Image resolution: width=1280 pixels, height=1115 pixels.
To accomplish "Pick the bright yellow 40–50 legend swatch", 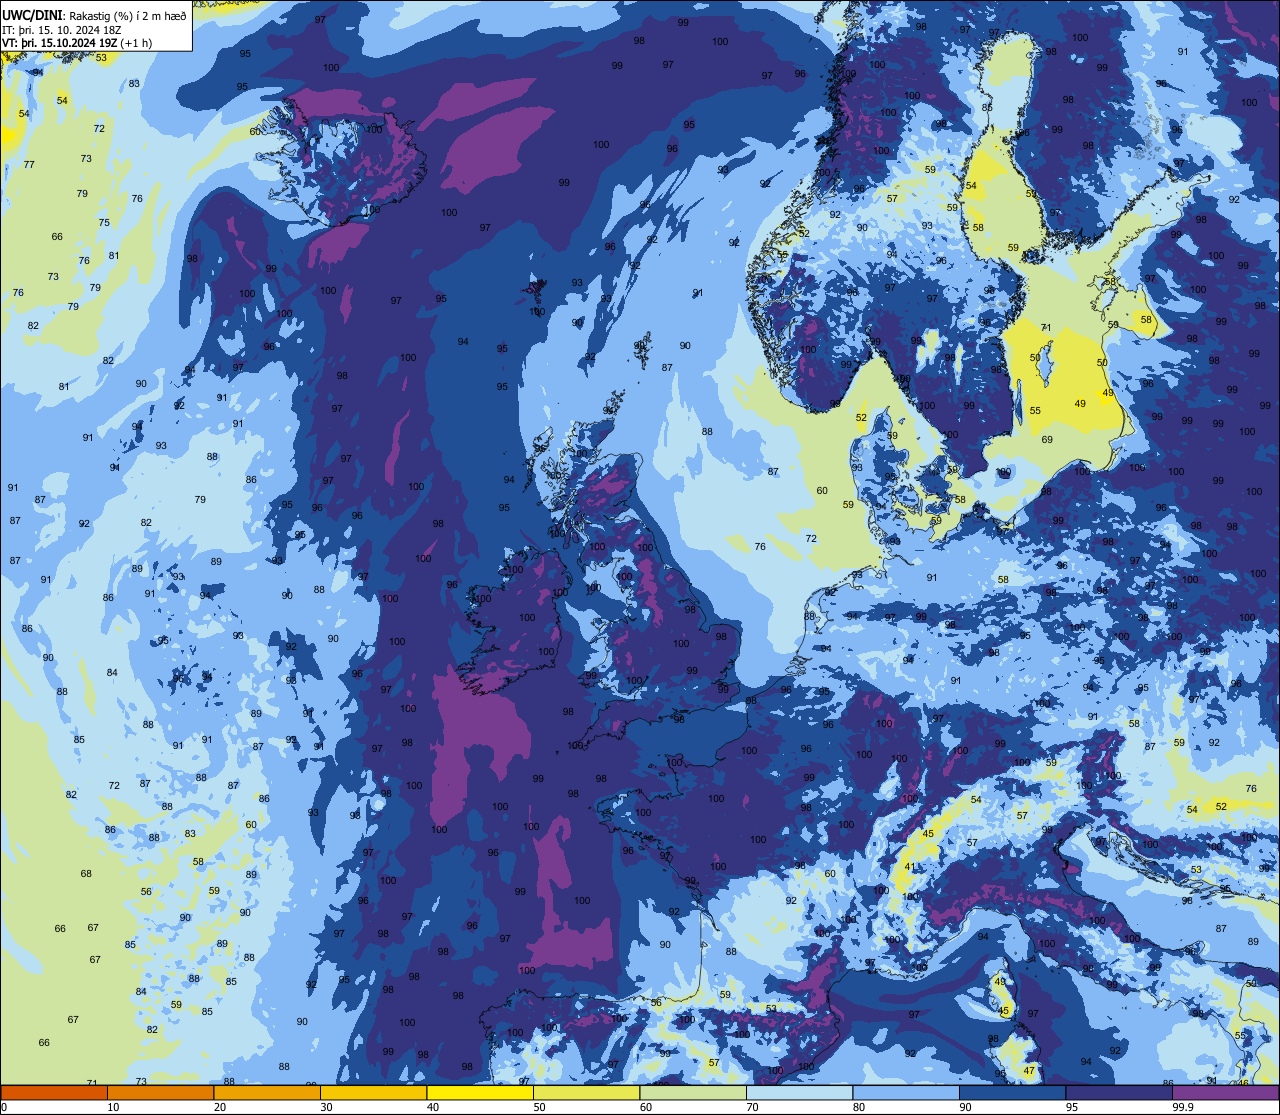I will pyautogui.click(x=480, y=1093).
